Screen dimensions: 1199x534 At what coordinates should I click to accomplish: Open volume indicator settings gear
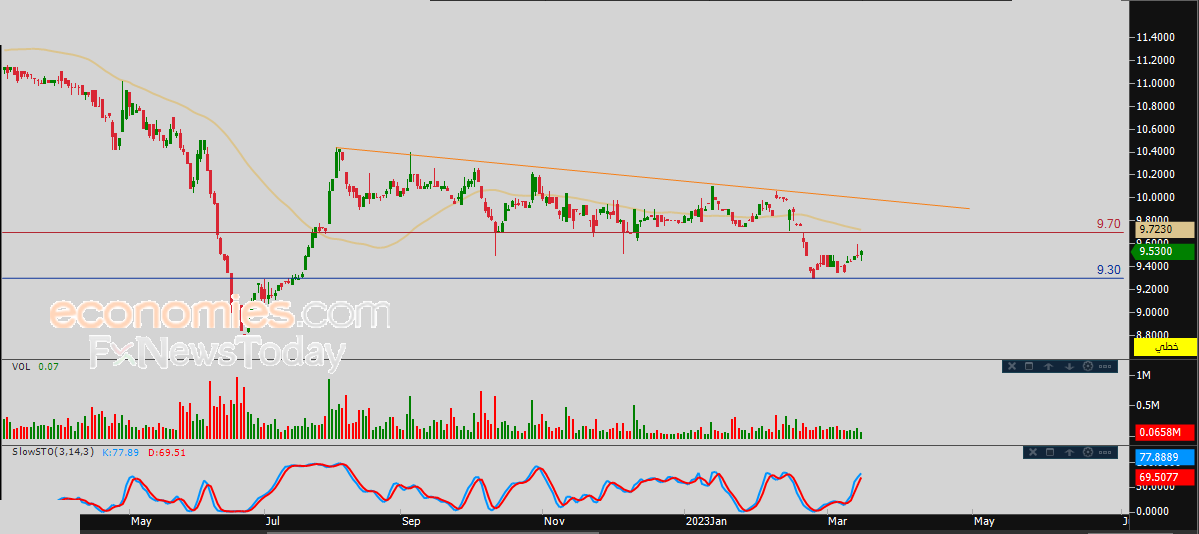click(x=1086, y=367)
